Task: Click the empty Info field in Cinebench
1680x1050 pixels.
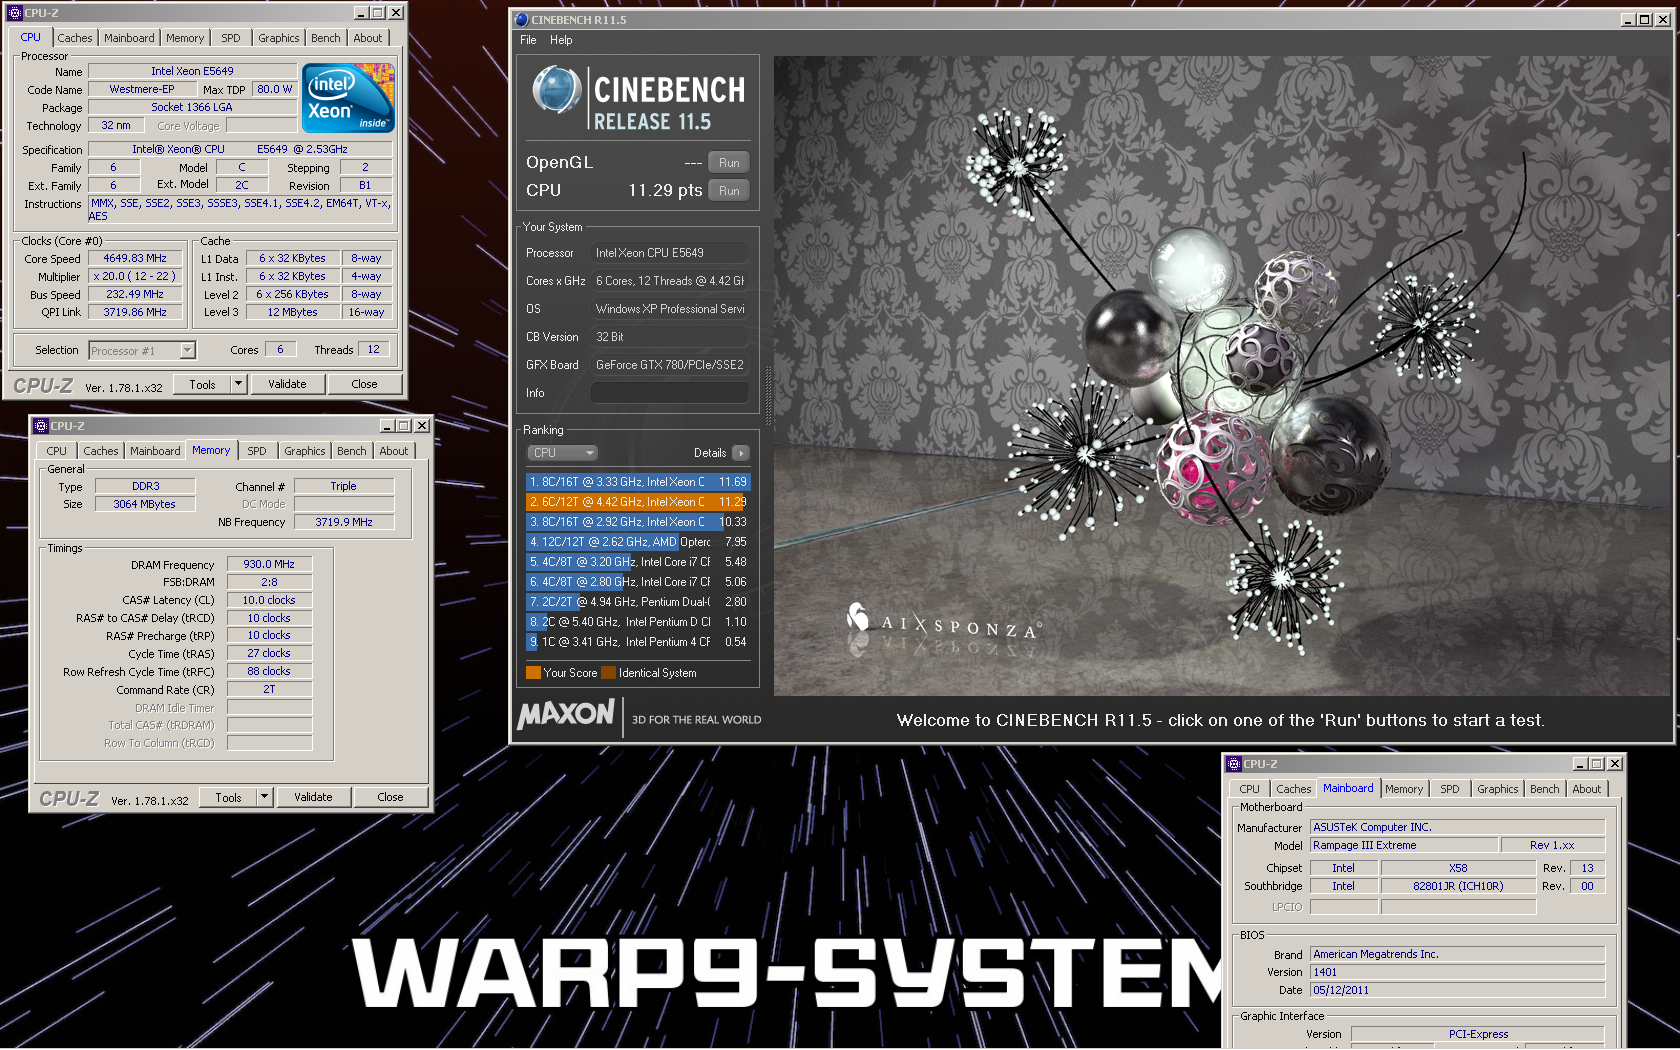Action: pos(669,393)
